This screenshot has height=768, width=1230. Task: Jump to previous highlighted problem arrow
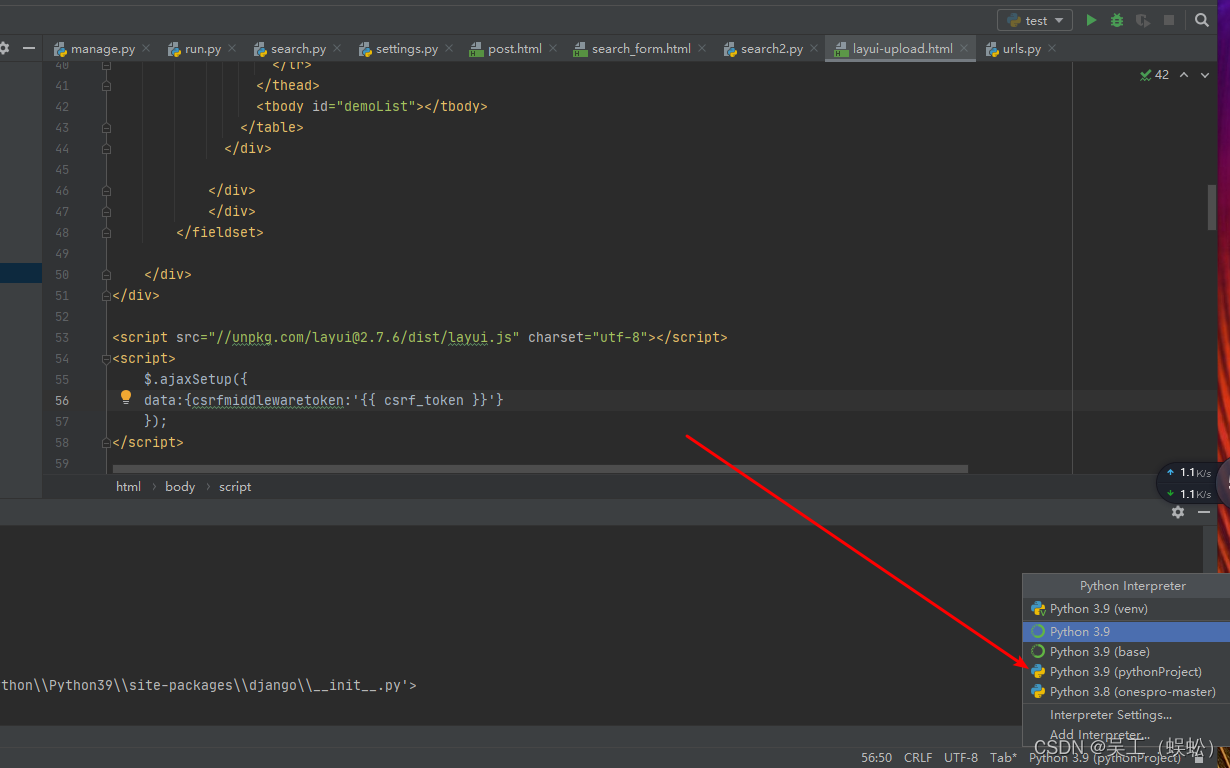click(x=1184, y=75)
